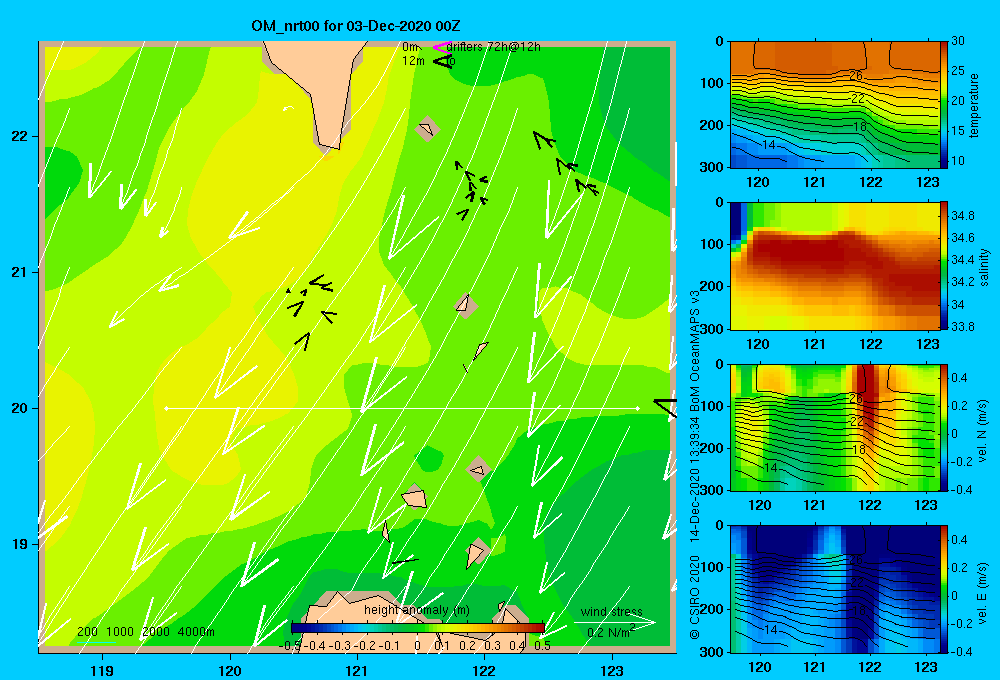Screen dimensions: 1000x680
Task: Click the temperature panel's vertical color bar
Action: [x=944, y=105]
